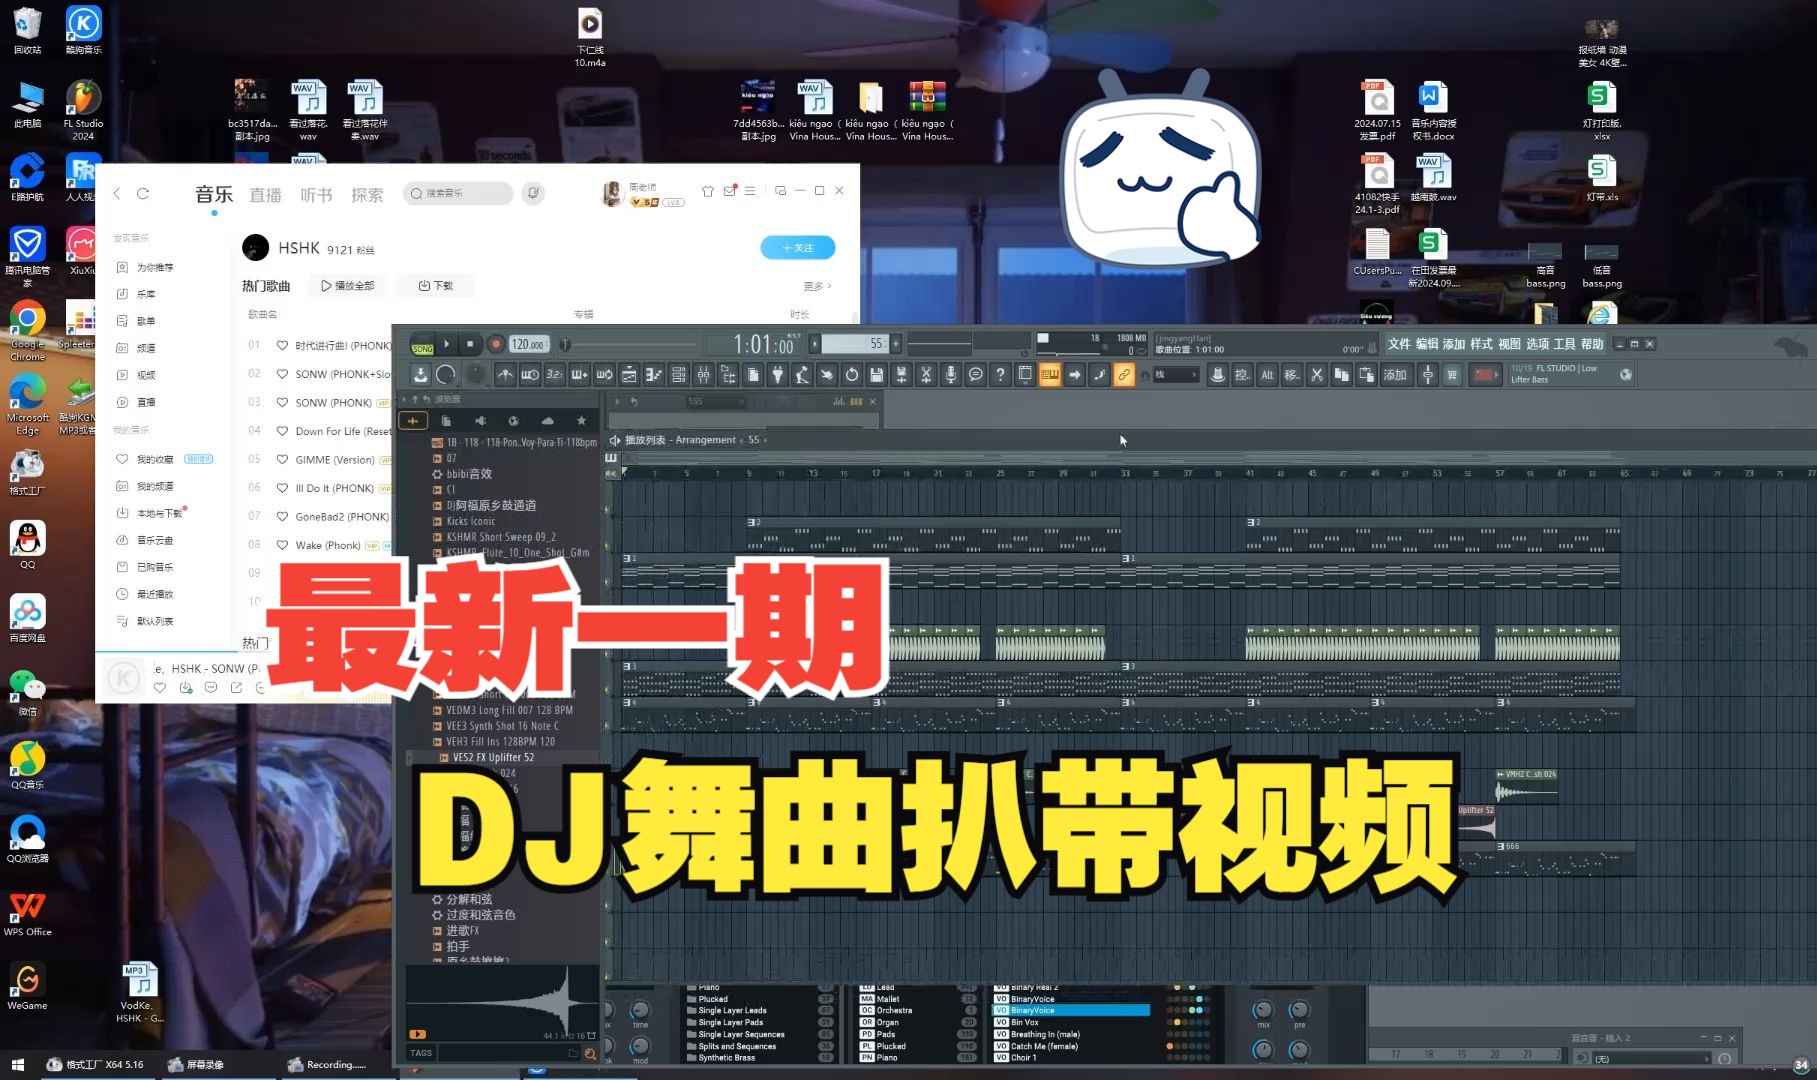Click the save floppy disk icon
1817x1080 pixels.
coord(877,374)
